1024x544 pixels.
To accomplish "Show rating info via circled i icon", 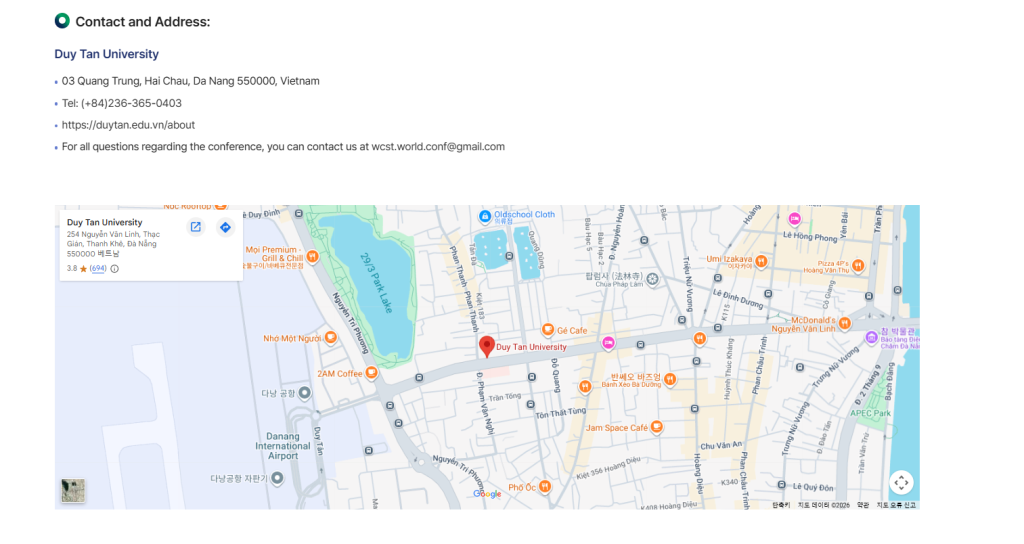I will tap(114, 269).
